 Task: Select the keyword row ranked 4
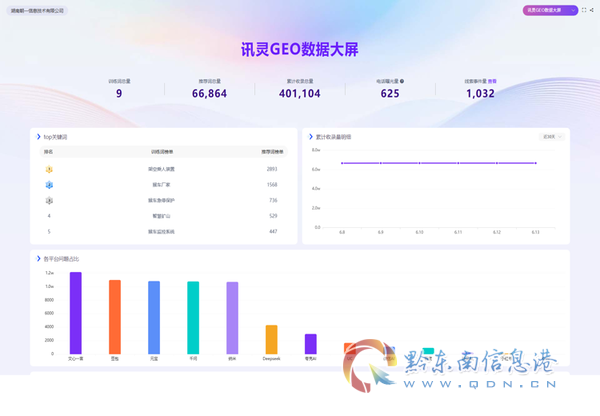tap(164, 216)
